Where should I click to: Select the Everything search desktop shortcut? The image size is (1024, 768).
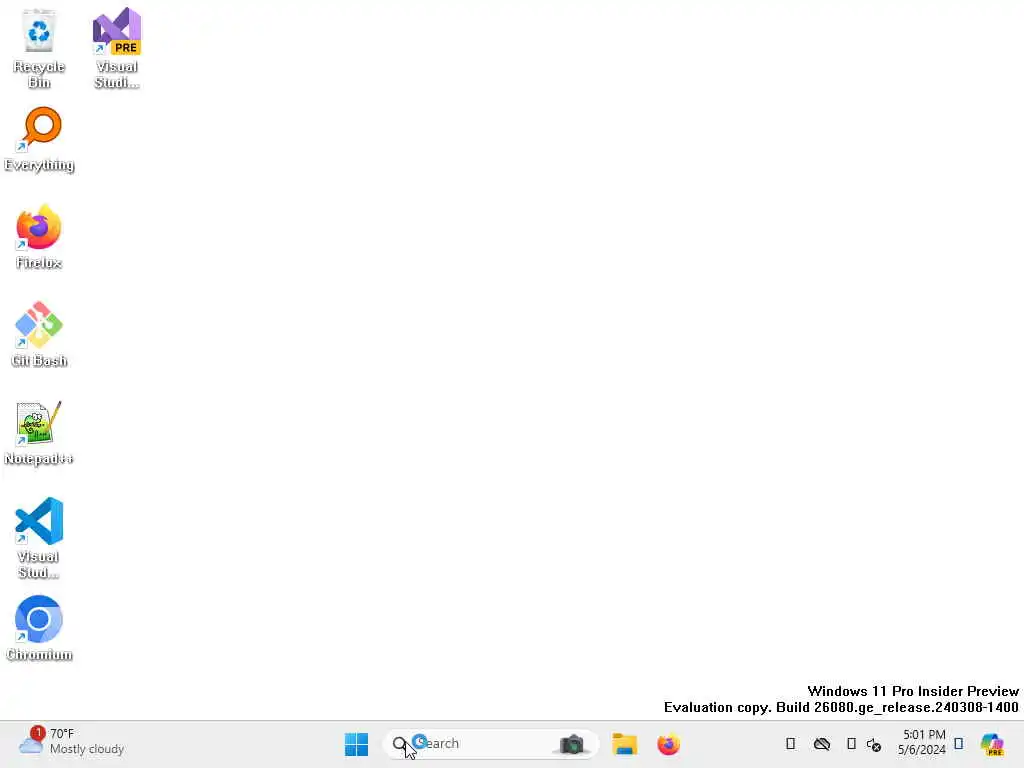click(39, 140)
